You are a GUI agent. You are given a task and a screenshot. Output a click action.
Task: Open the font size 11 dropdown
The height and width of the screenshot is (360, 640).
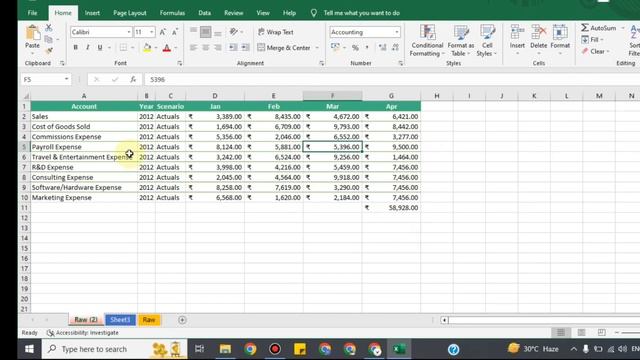151,32
